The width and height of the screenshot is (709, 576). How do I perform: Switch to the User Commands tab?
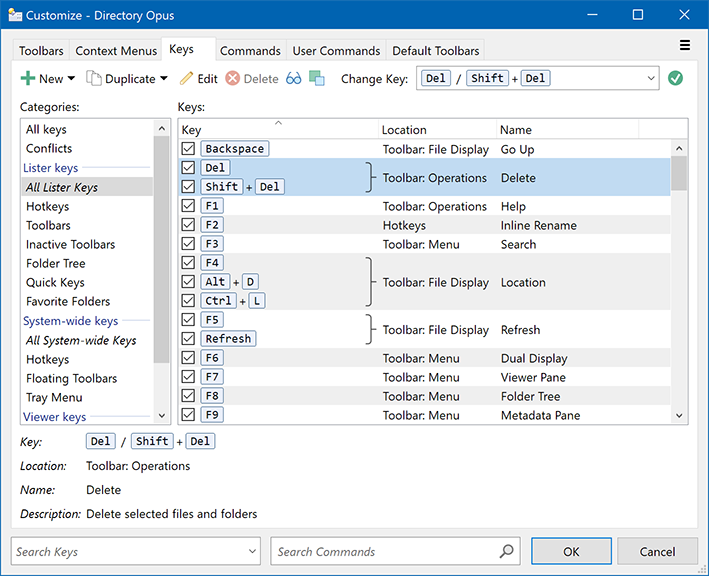pos(336,51)
